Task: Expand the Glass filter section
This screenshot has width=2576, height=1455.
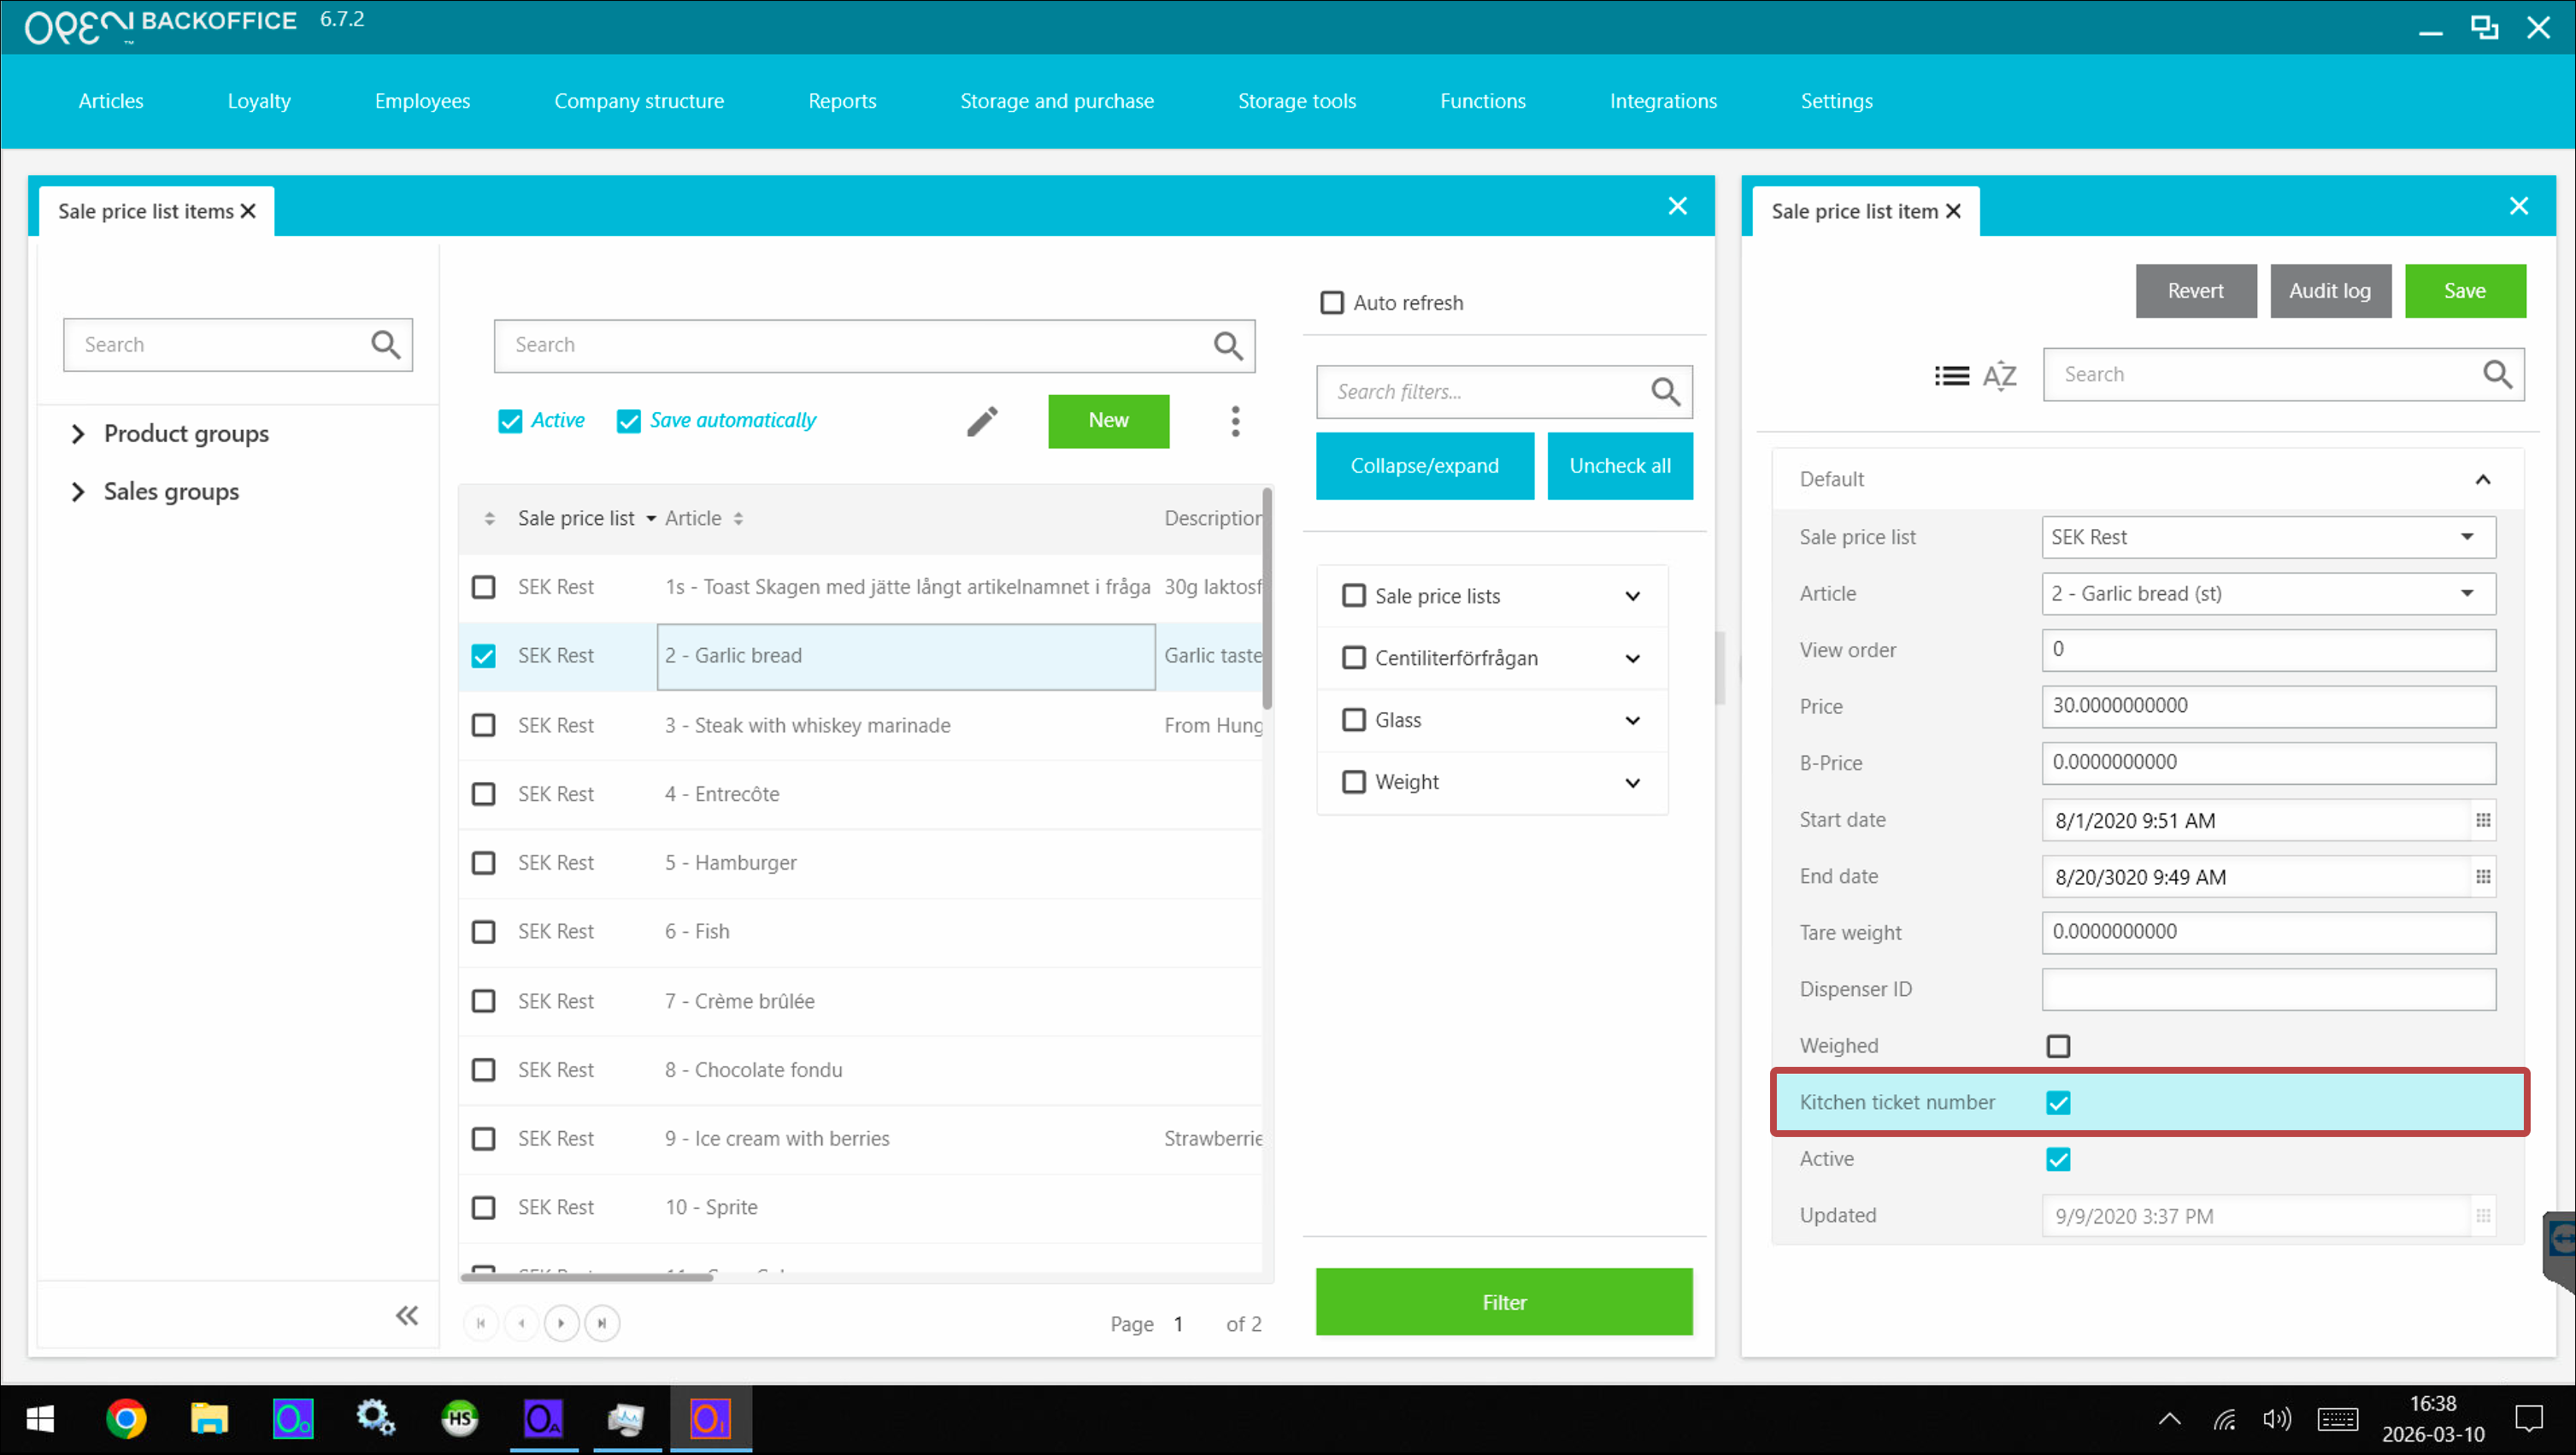Action: (x=1632, y=720)
